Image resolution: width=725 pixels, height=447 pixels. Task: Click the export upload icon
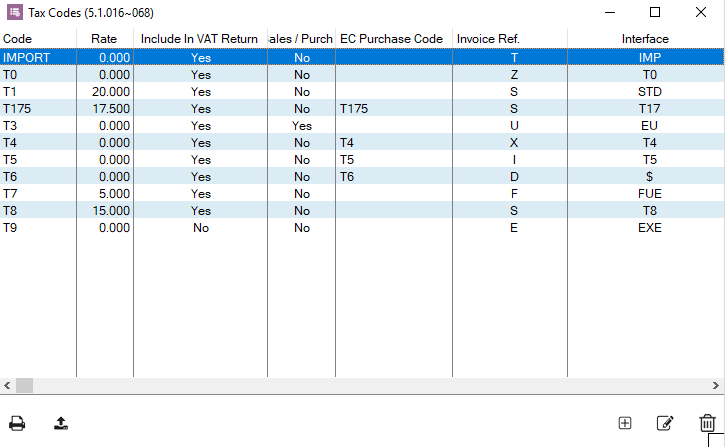click(61, 423)
